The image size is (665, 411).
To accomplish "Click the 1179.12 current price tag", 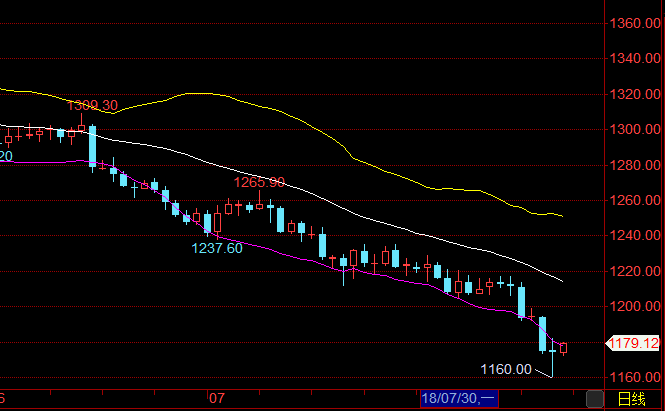I will [x=633, y=343].
